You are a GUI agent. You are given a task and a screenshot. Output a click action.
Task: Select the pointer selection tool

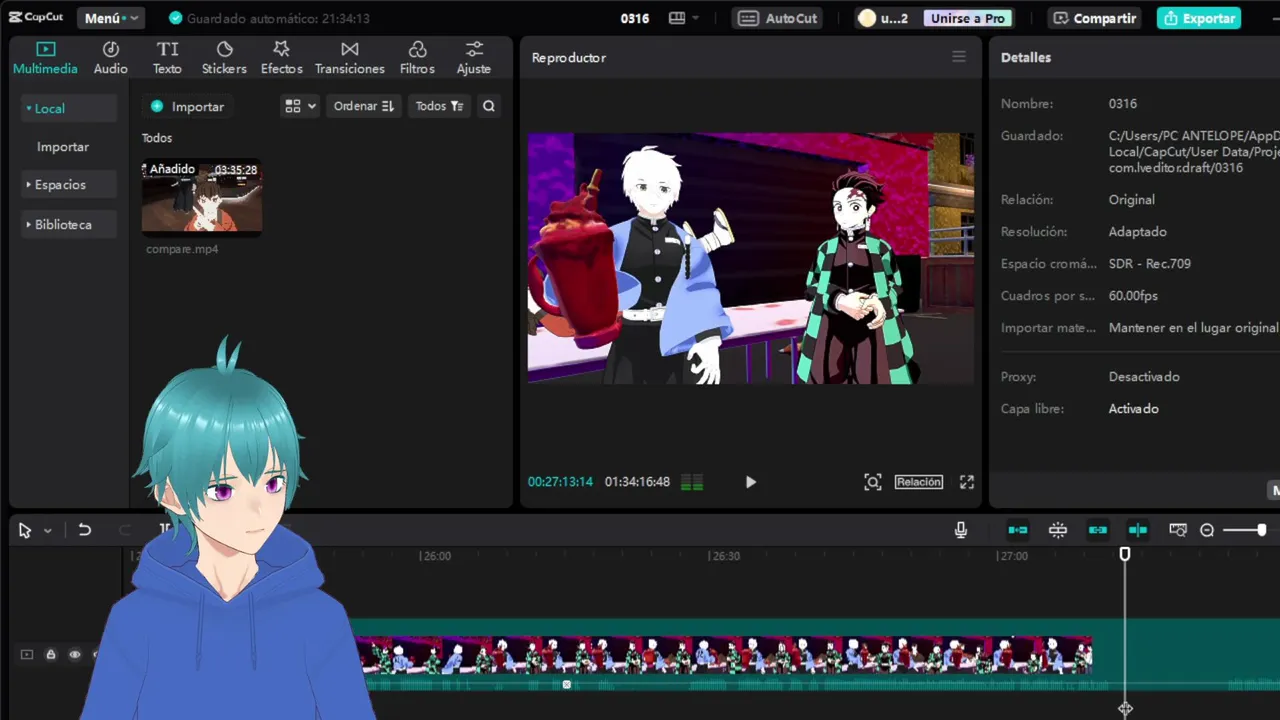(25, 531)
